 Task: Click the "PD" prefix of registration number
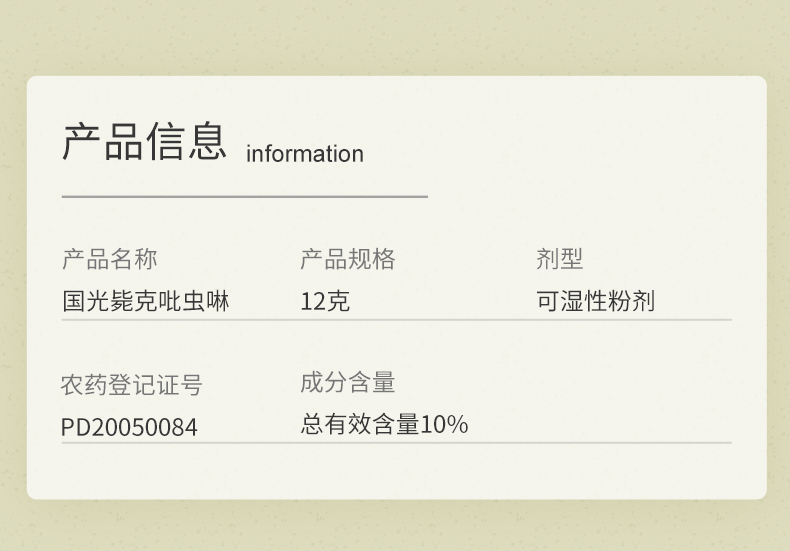[74, 427]
